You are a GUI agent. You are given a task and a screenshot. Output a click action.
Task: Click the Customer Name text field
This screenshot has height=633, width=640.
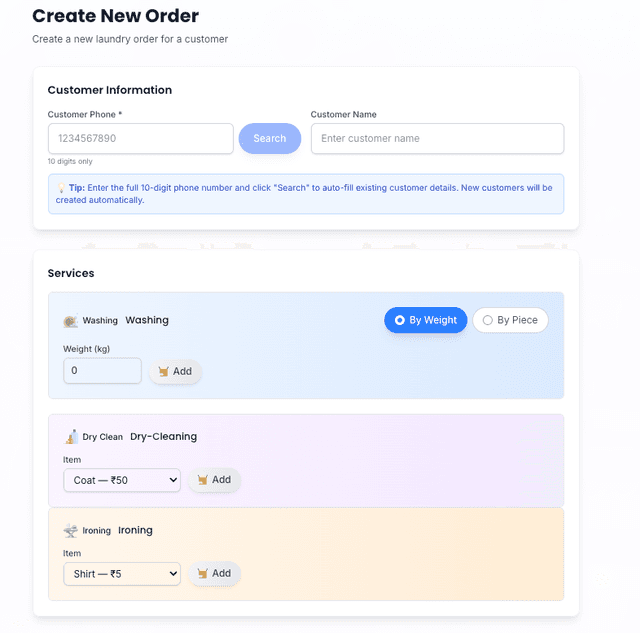pos(437,139)
